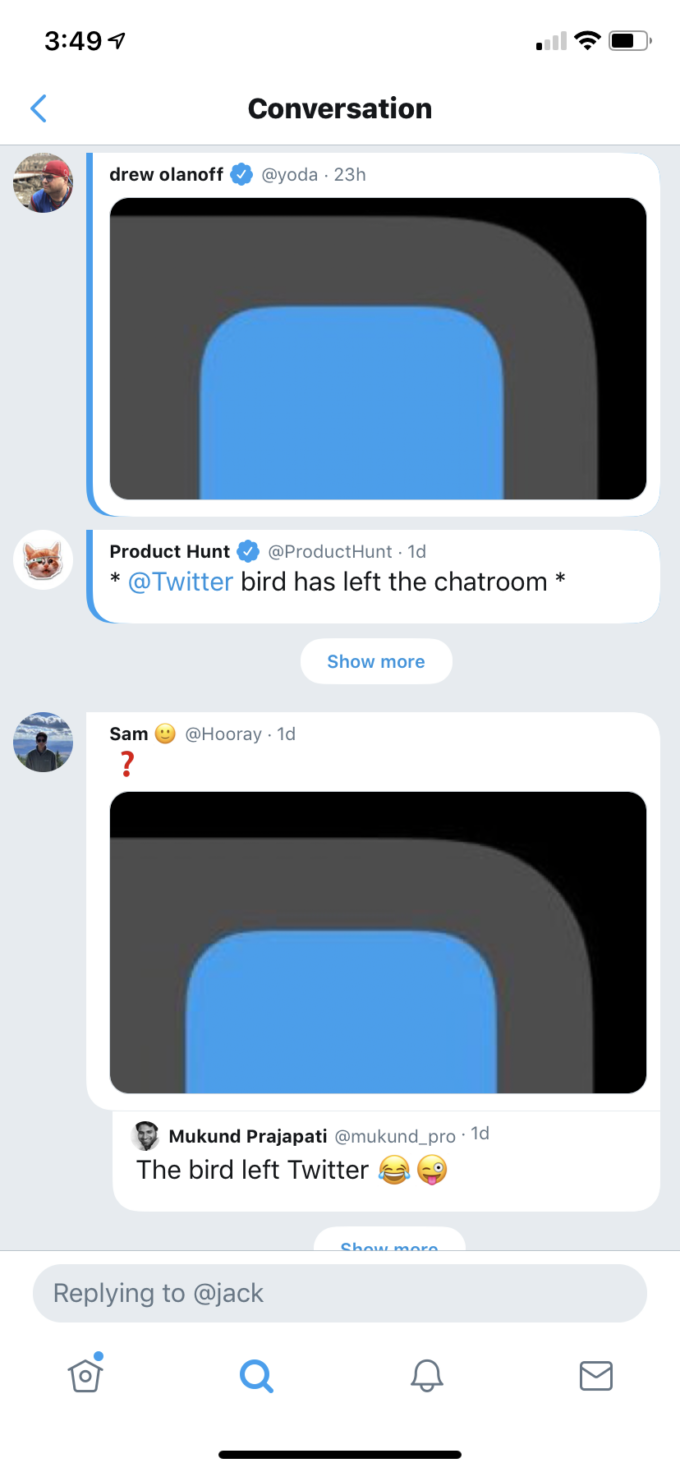The width and height of the screenshot is (680, 1472).
Task: Open image in Sam's tweet
Action: coord(378,942)
